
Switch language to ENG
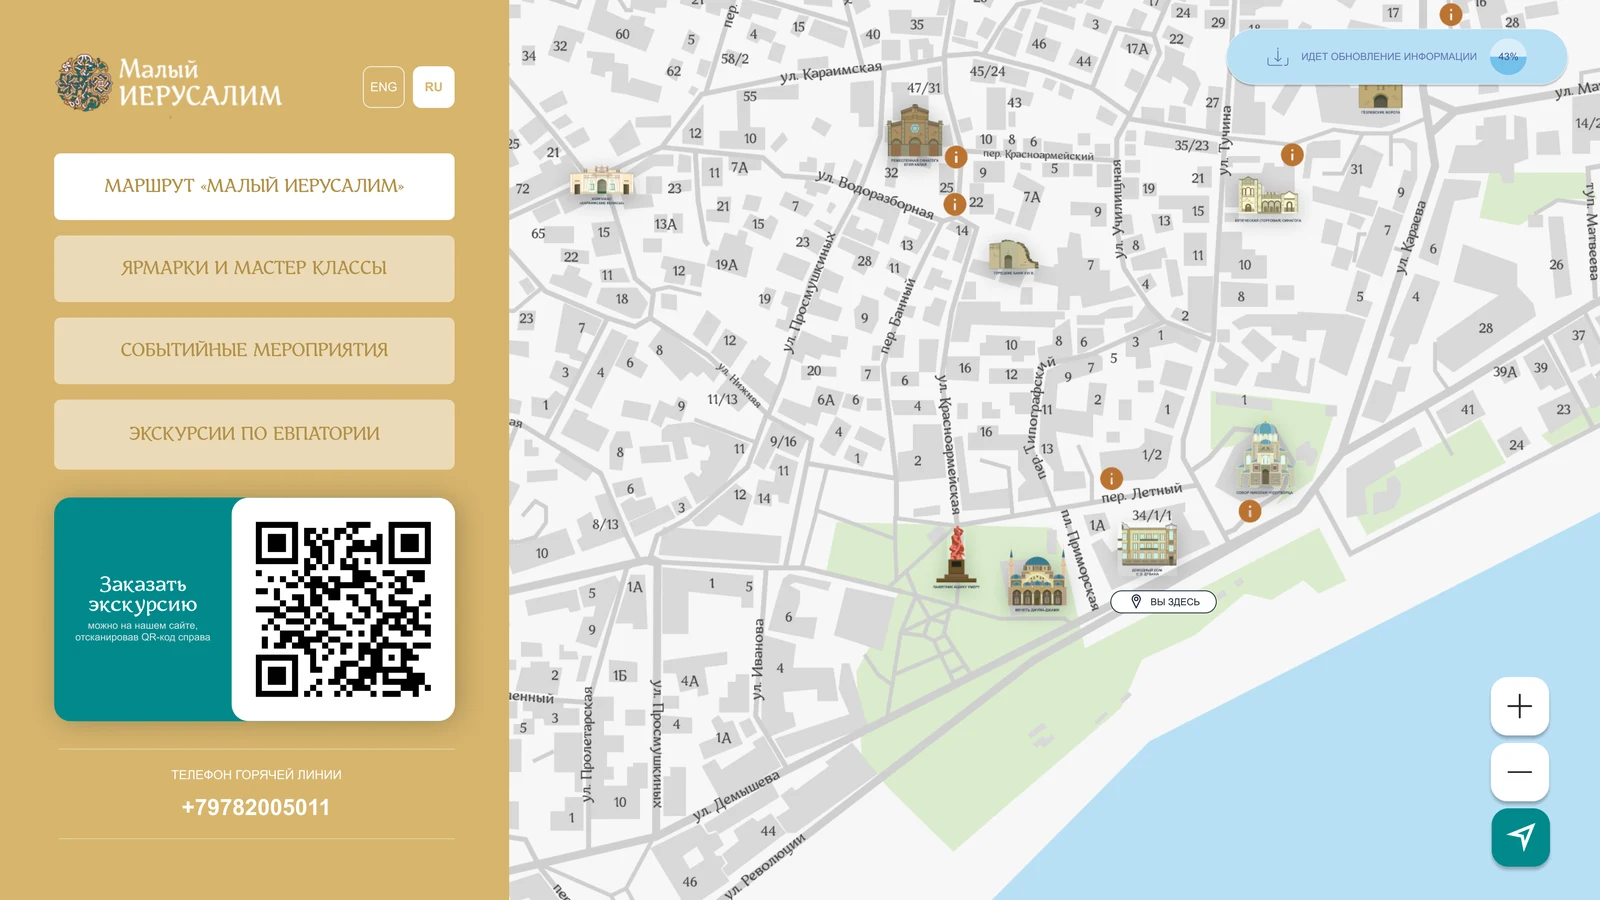point(384,87)
